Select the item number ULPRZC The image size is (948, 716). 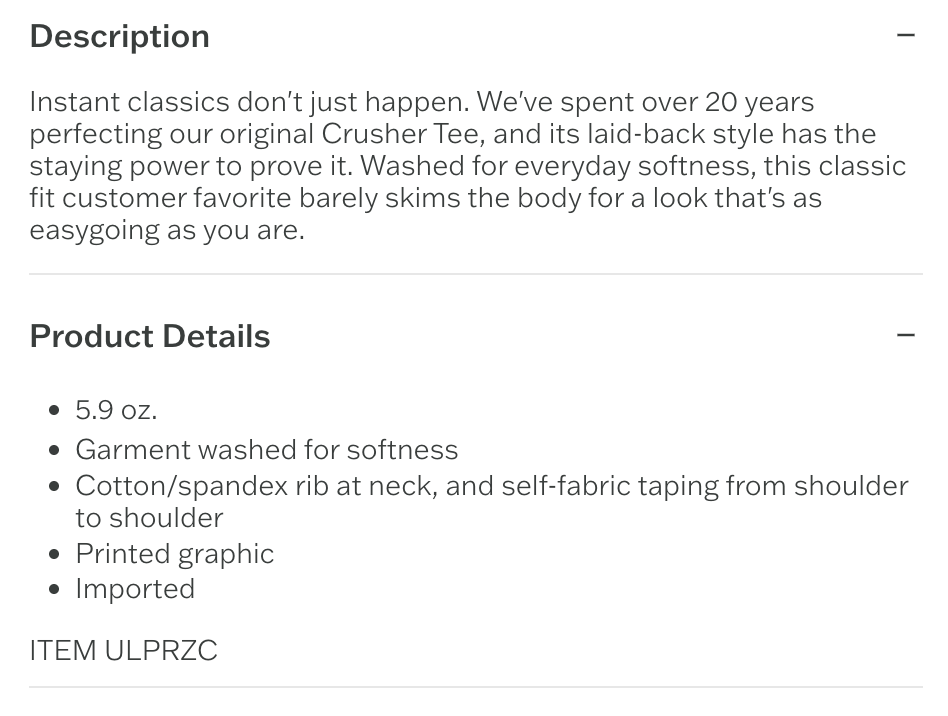tap(161, 651)
